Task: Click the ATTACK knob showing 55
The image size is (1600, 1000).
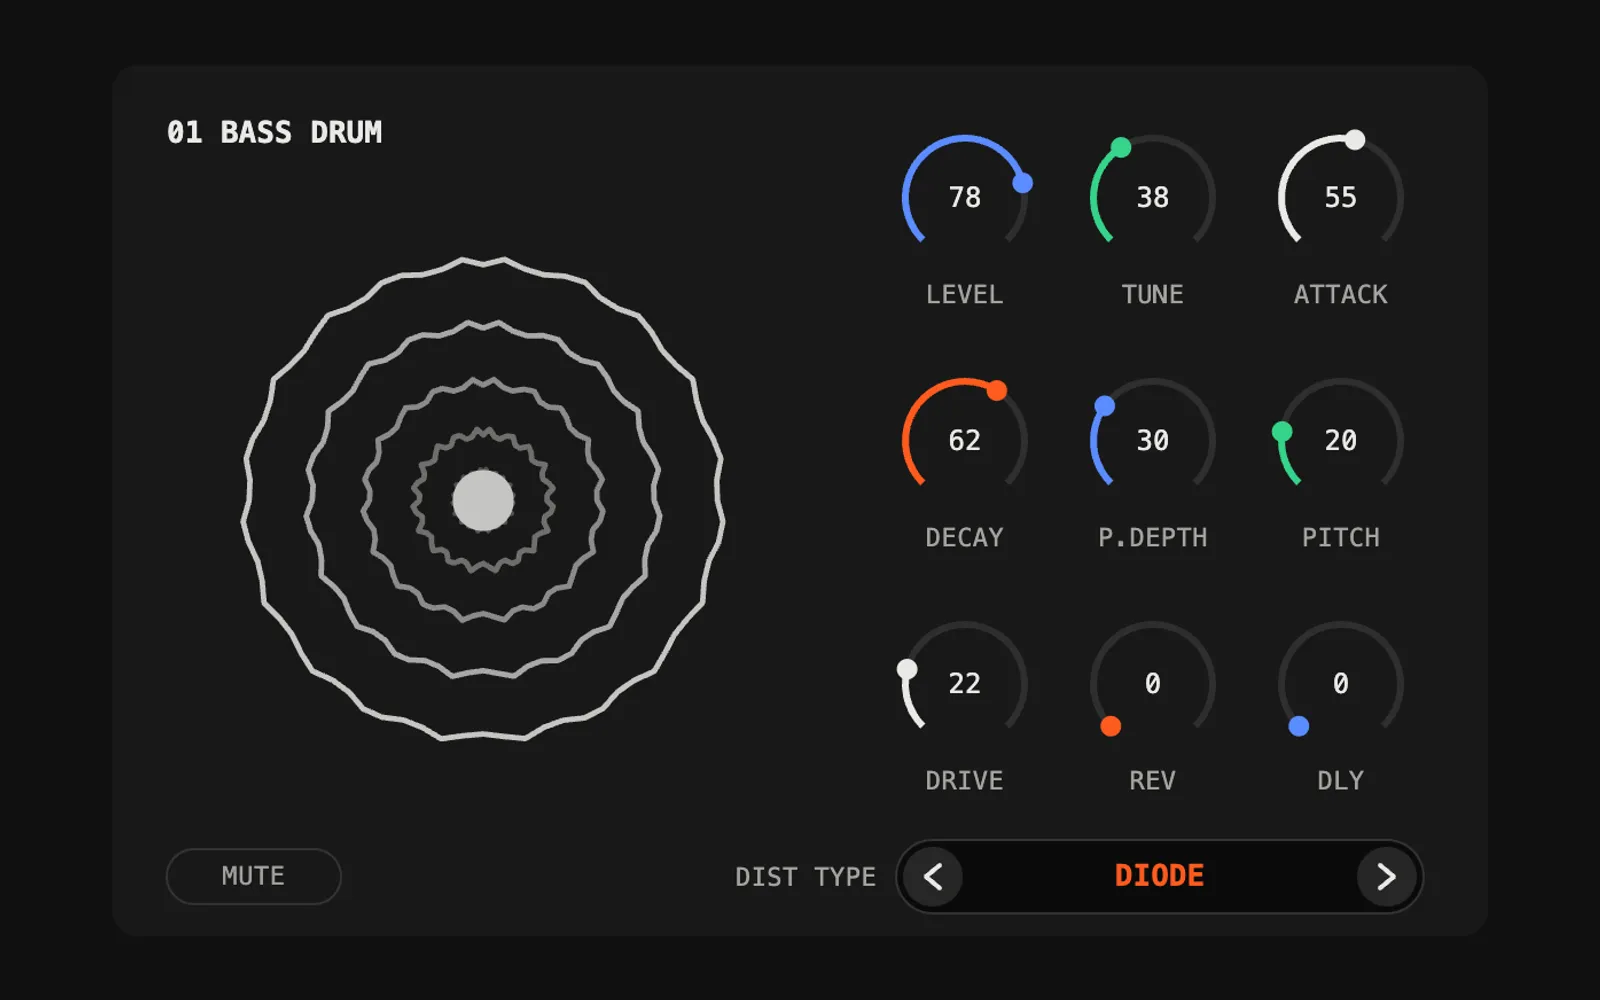Action: click(x=1340, y=197)
